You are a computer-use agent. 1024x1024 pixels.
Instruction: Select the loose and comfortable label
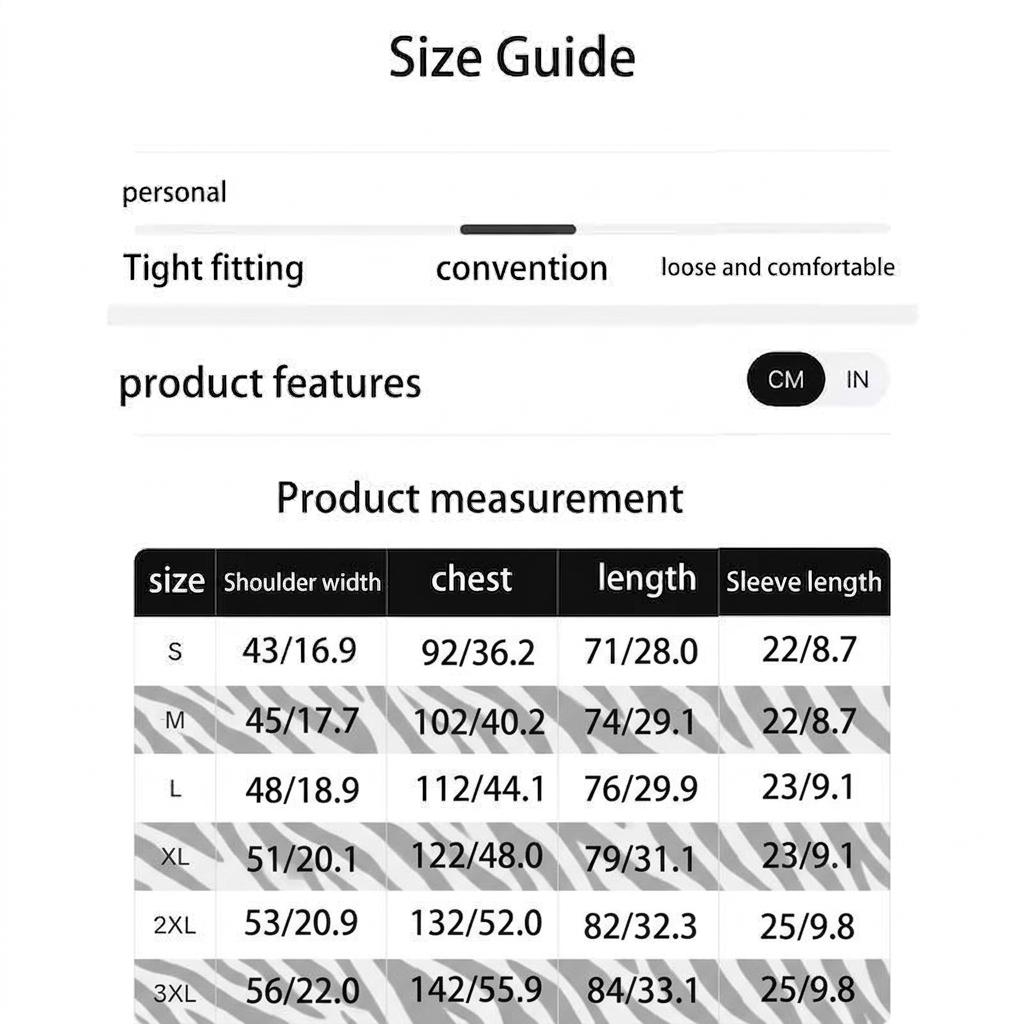coord(777,267)
